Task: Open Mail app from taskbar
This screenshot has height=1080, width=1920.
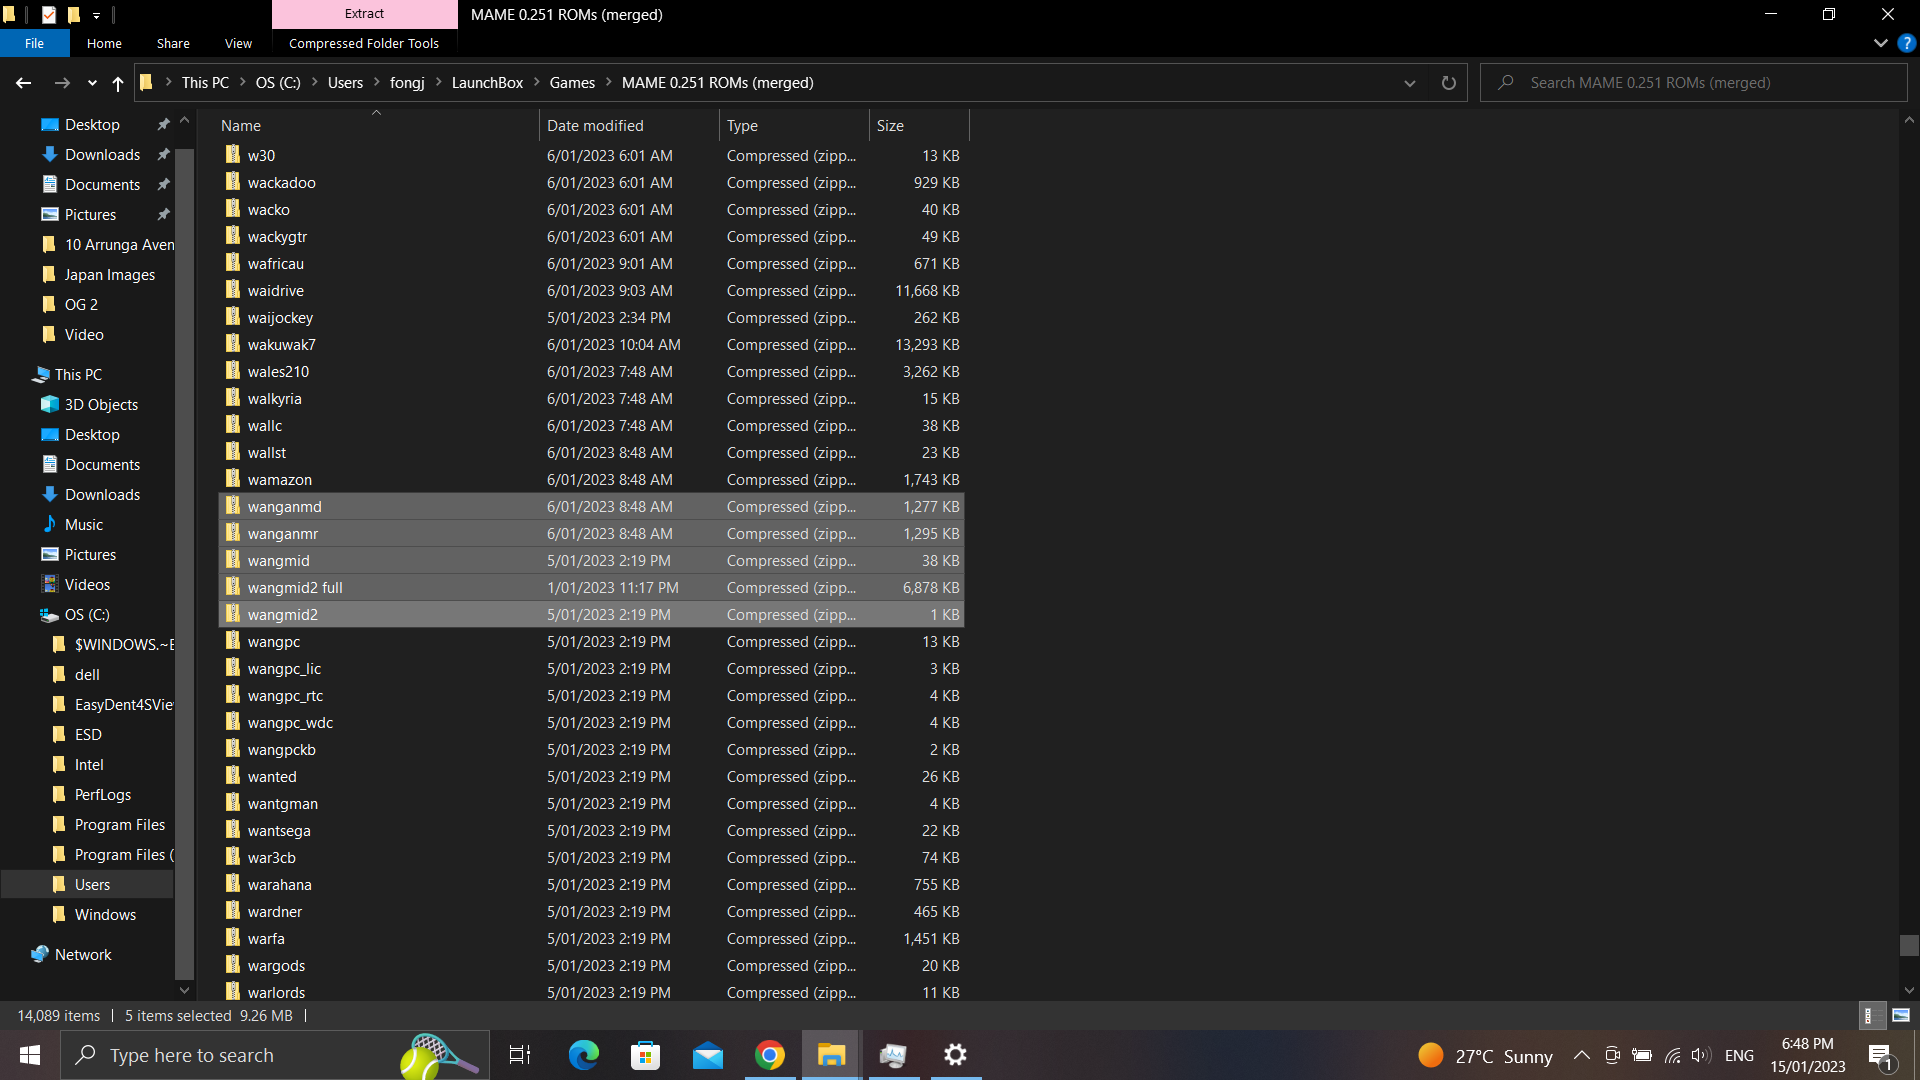Action: 708,1055
